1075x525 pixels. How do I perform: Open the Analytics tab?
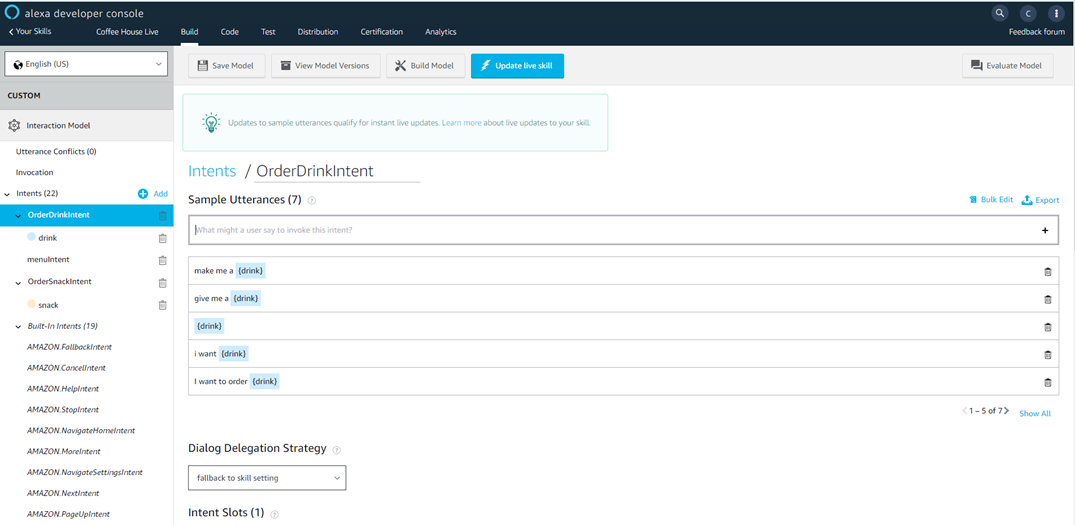point(440,32)
